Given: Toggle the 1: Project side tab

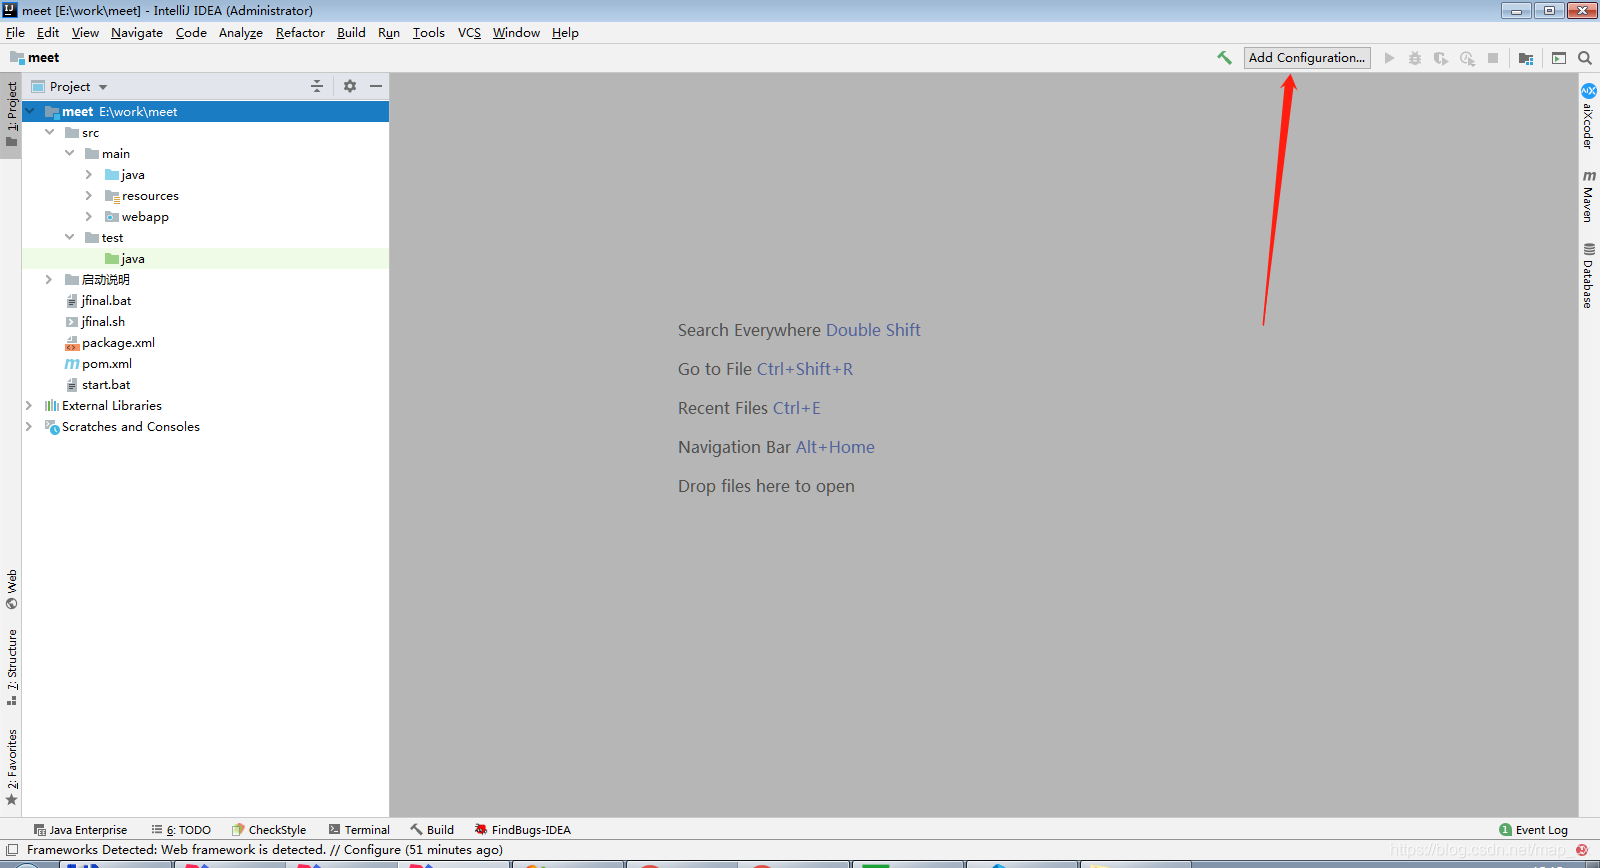Looking at the screenshot, I should (11, 114).
